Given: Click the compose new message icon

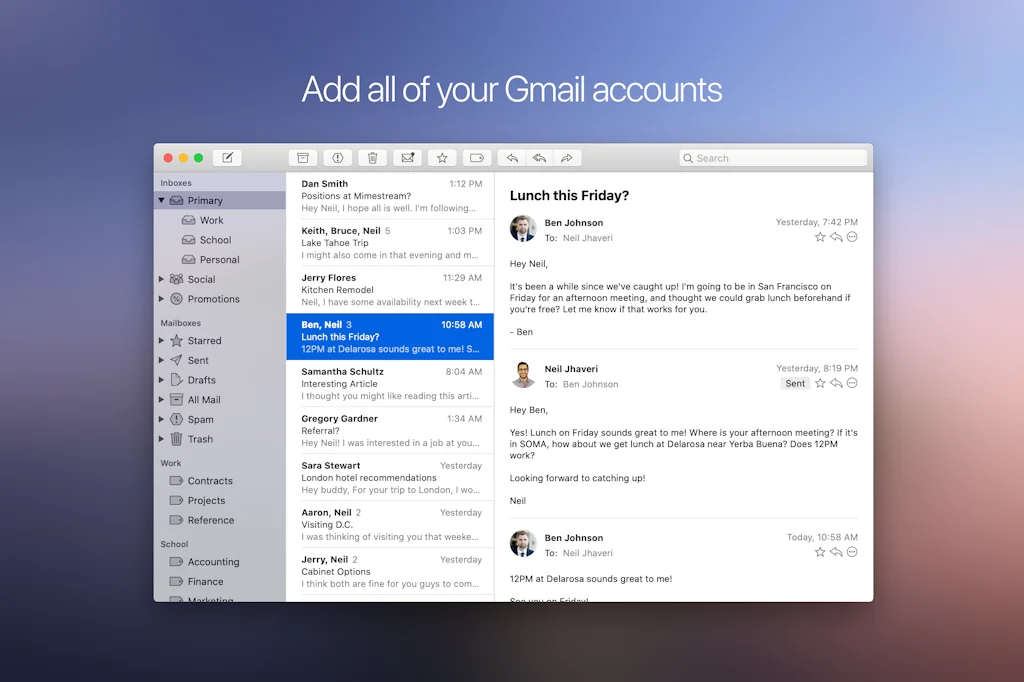Looking at the screenshot, I should click(227, 158).
